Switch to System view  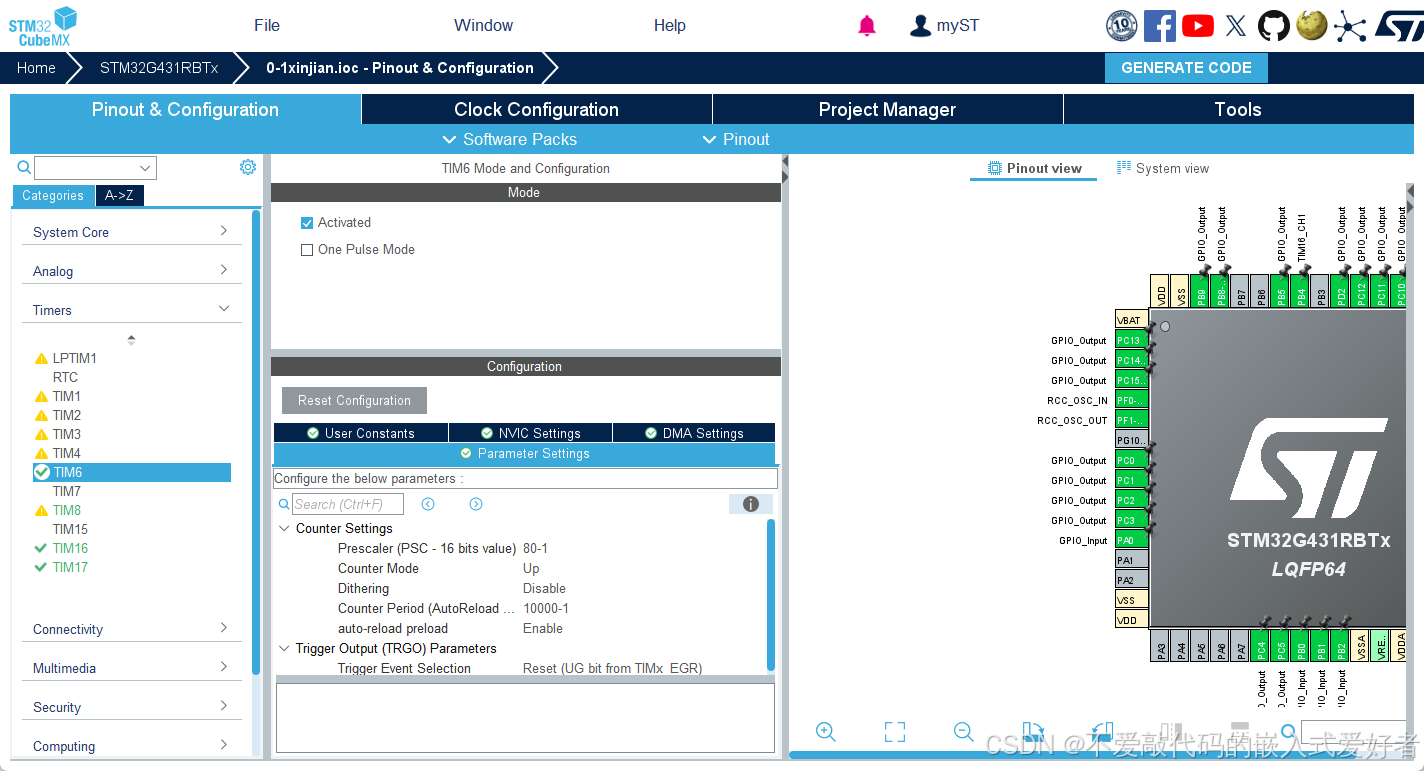point(1163,168)
